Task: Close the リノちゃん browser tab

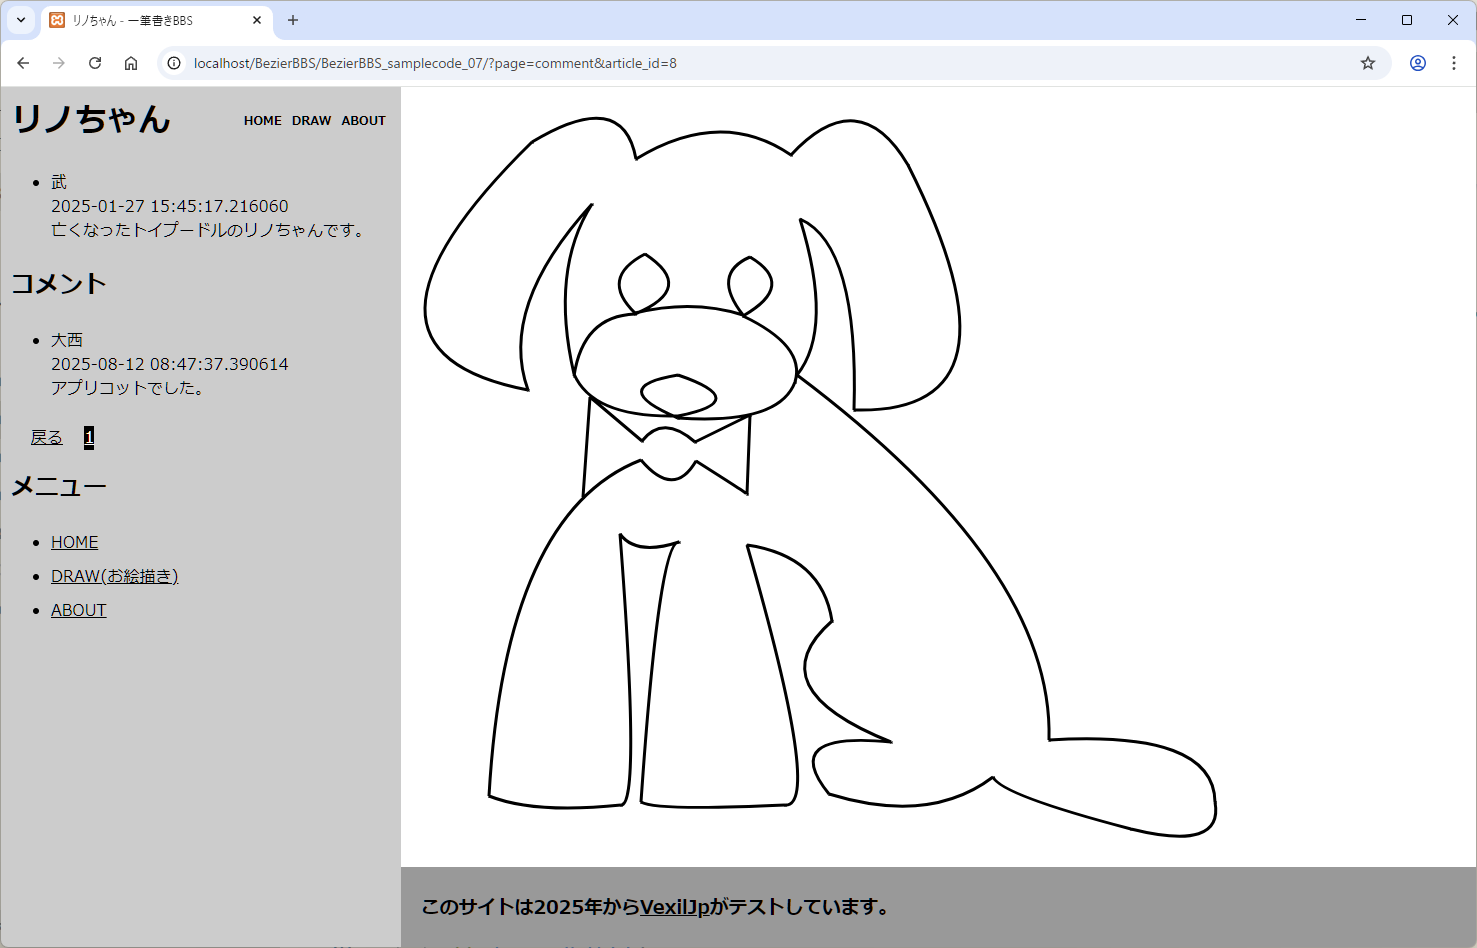Action: coord(257,20)
